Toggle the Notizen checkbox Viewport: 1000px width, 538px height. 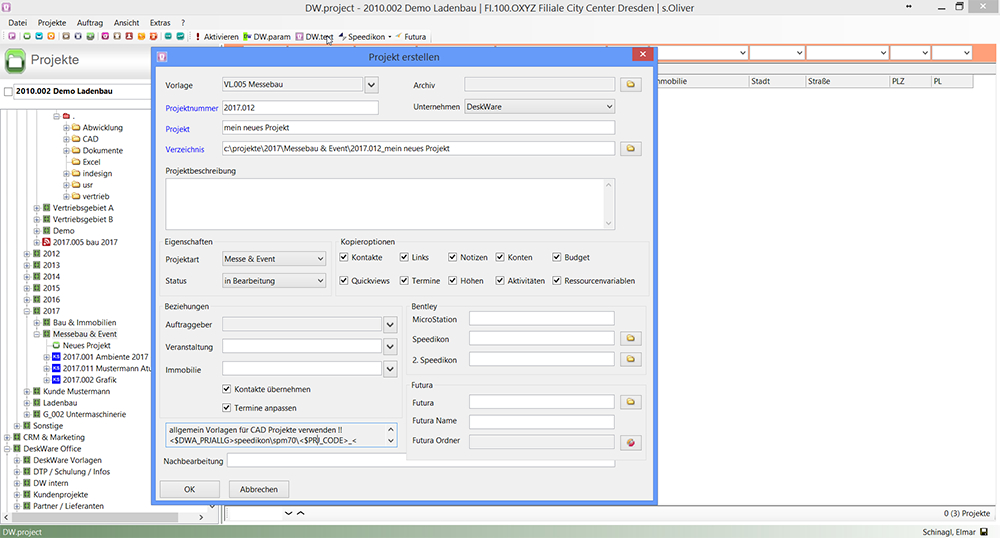pos(453,257)
